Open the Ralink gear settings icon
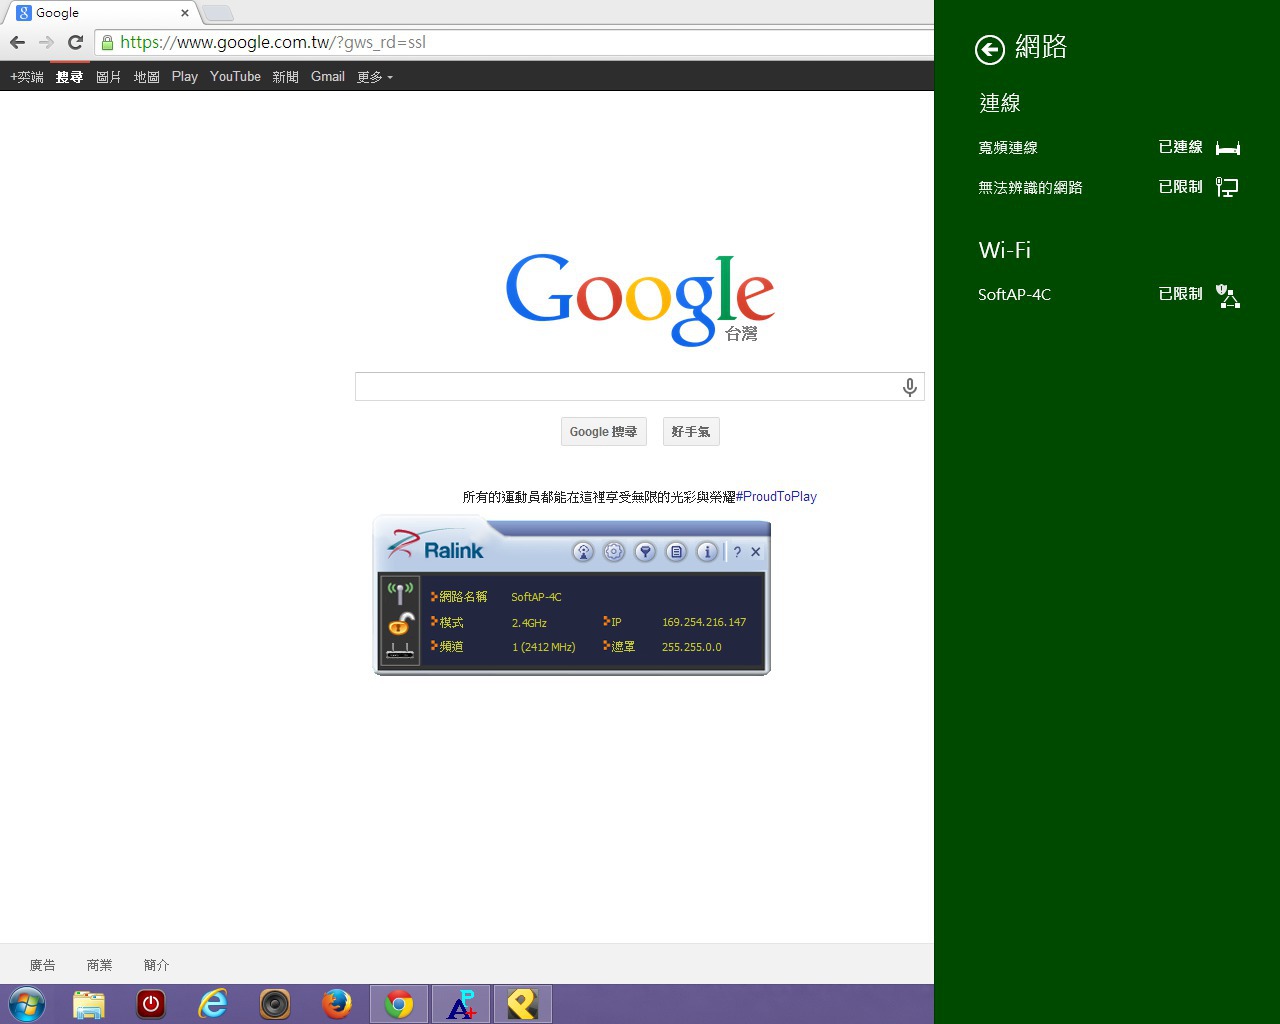This screenshot has width=1280, height=1024. [614, 552]
